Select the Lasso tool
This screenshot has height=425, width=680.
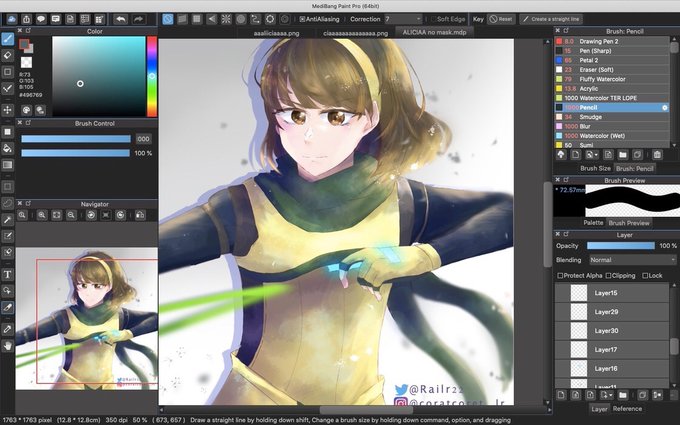pyautogui.click(x=7, y=203)
